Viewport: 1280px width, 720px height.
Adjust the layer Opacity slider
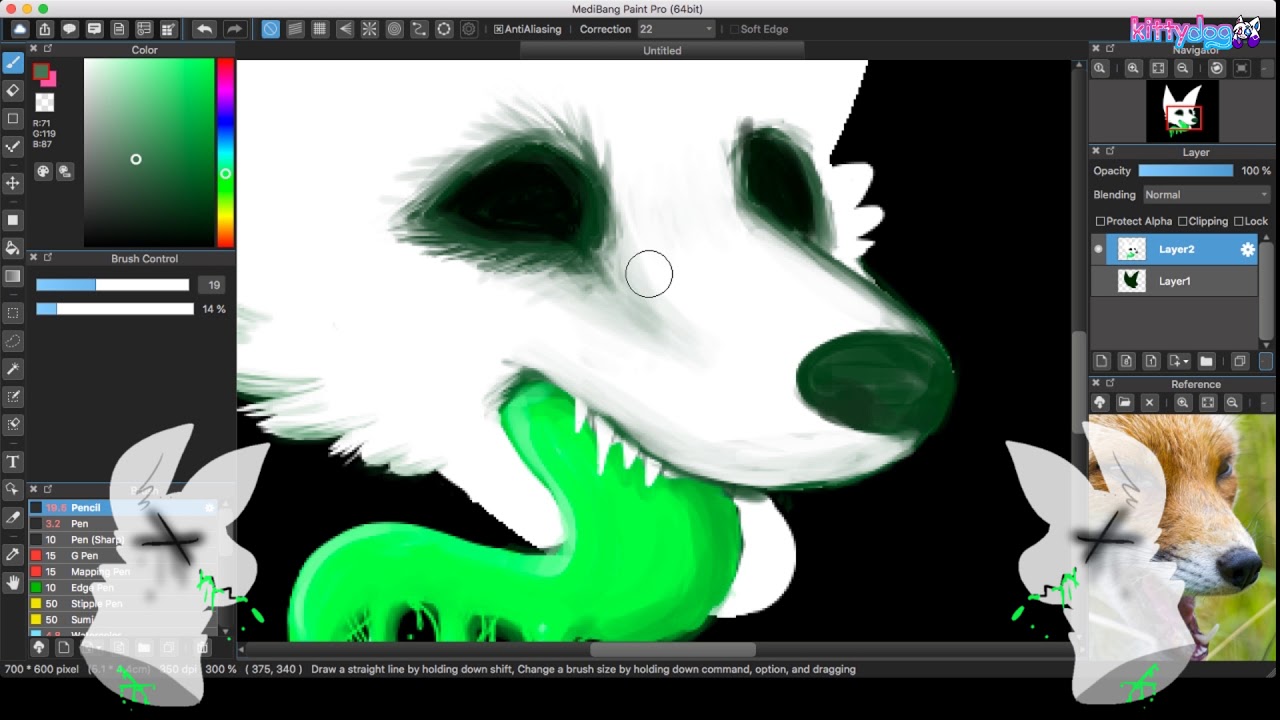pos(1184,171)
